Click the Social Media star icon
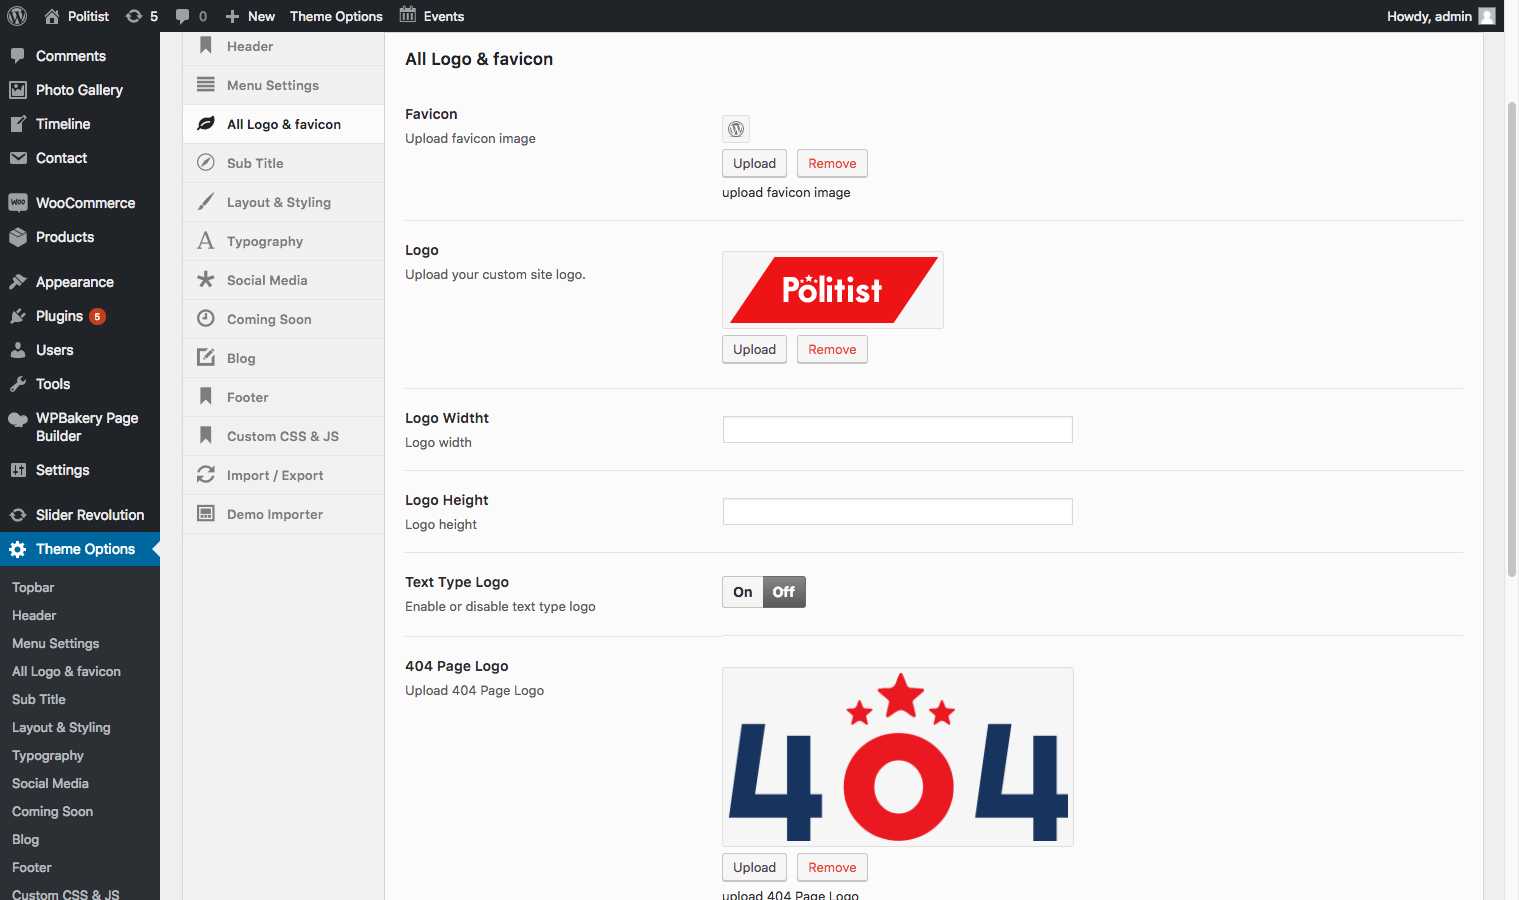Screen dimensions: 1519x900 tap(206, 280)
